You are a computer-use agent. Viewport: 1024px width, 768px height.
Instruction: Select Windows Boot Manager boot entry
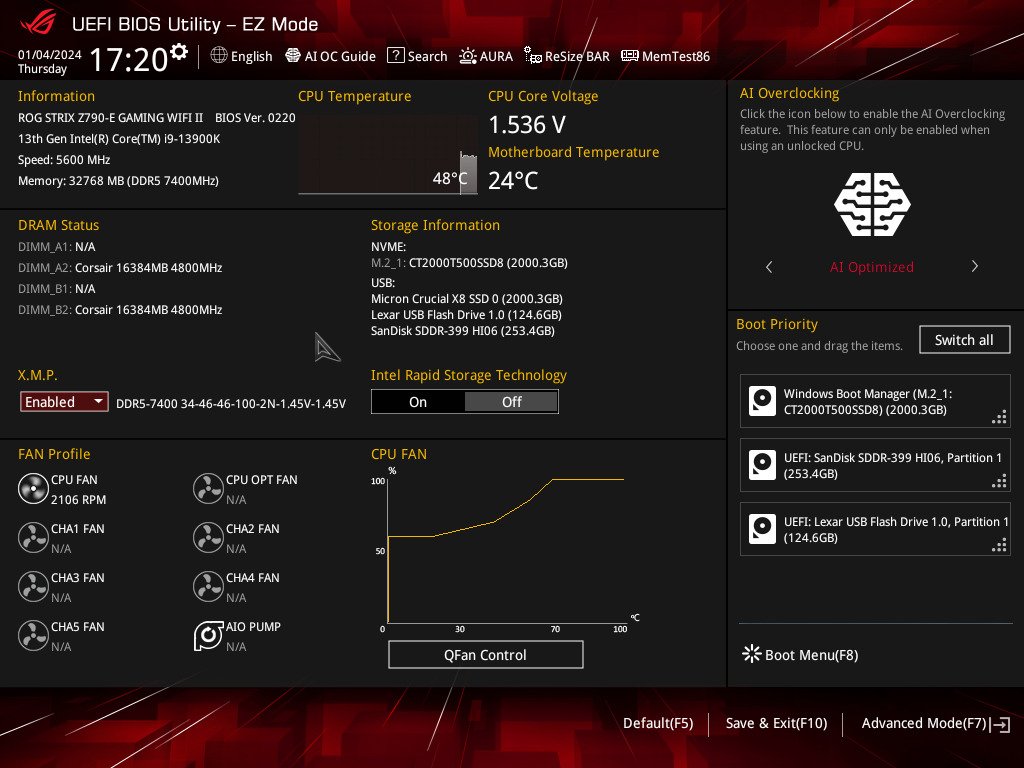(875, 402)
